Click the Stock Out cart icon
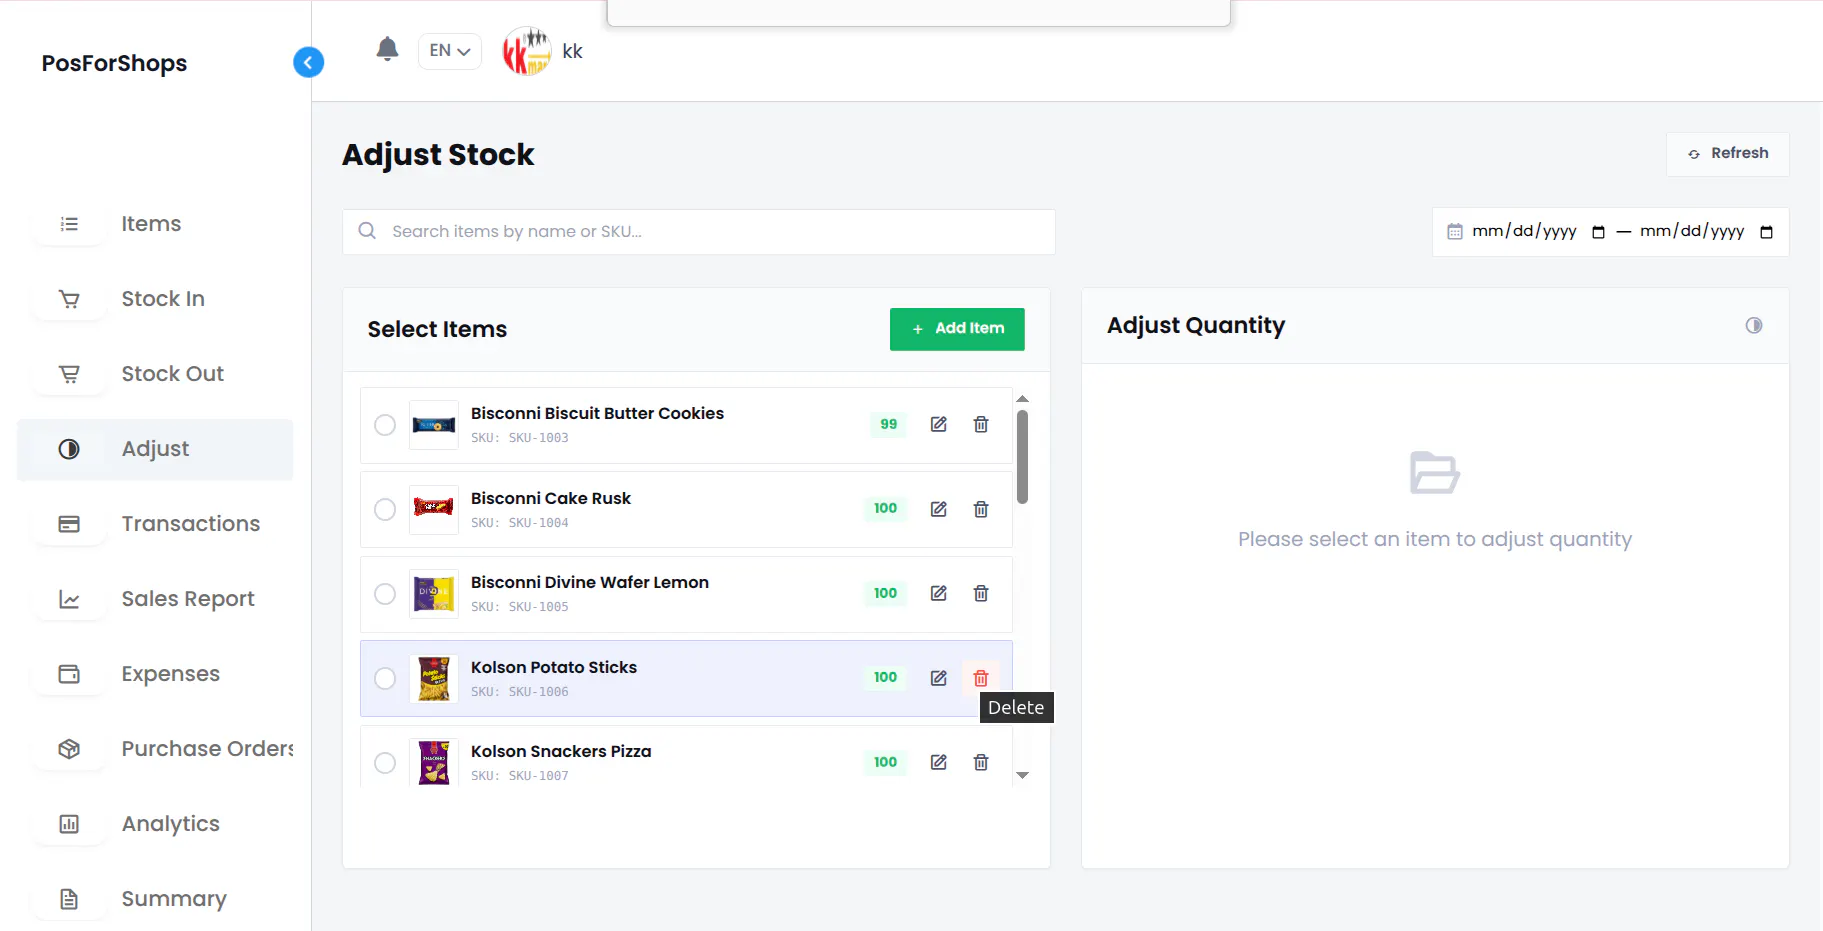1823x931 pixels. coord(69,374)
